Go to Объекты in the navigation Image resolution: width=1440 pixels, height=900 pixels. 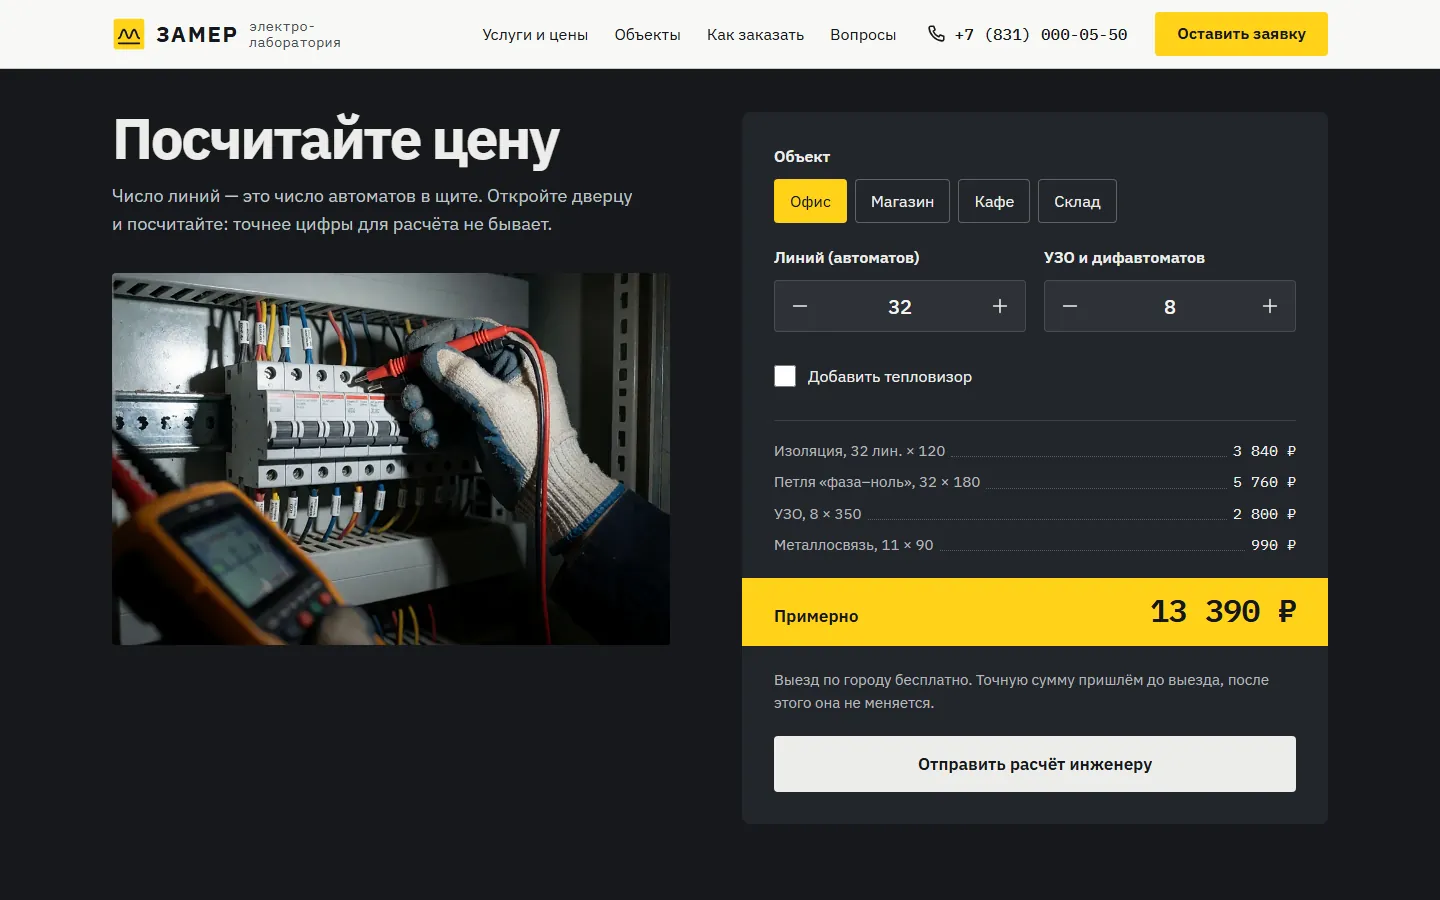point(647,35)
